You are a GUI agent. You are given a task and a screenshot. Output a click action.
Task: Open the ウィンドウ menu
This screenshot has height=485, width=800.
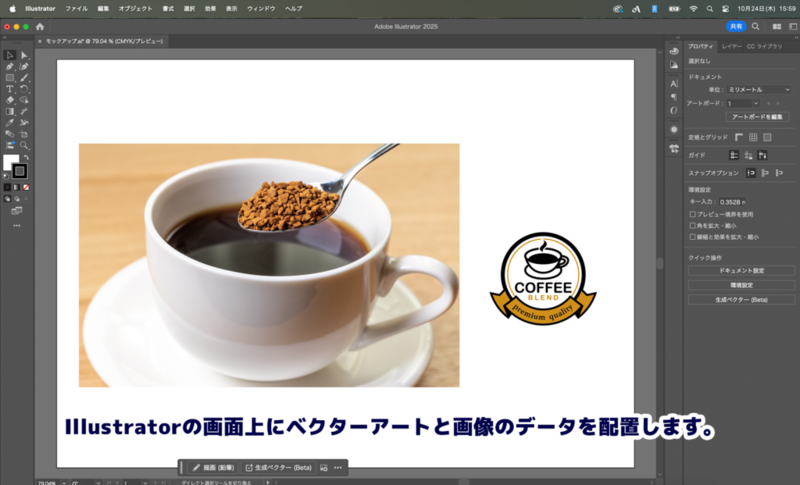click(261, 9)
